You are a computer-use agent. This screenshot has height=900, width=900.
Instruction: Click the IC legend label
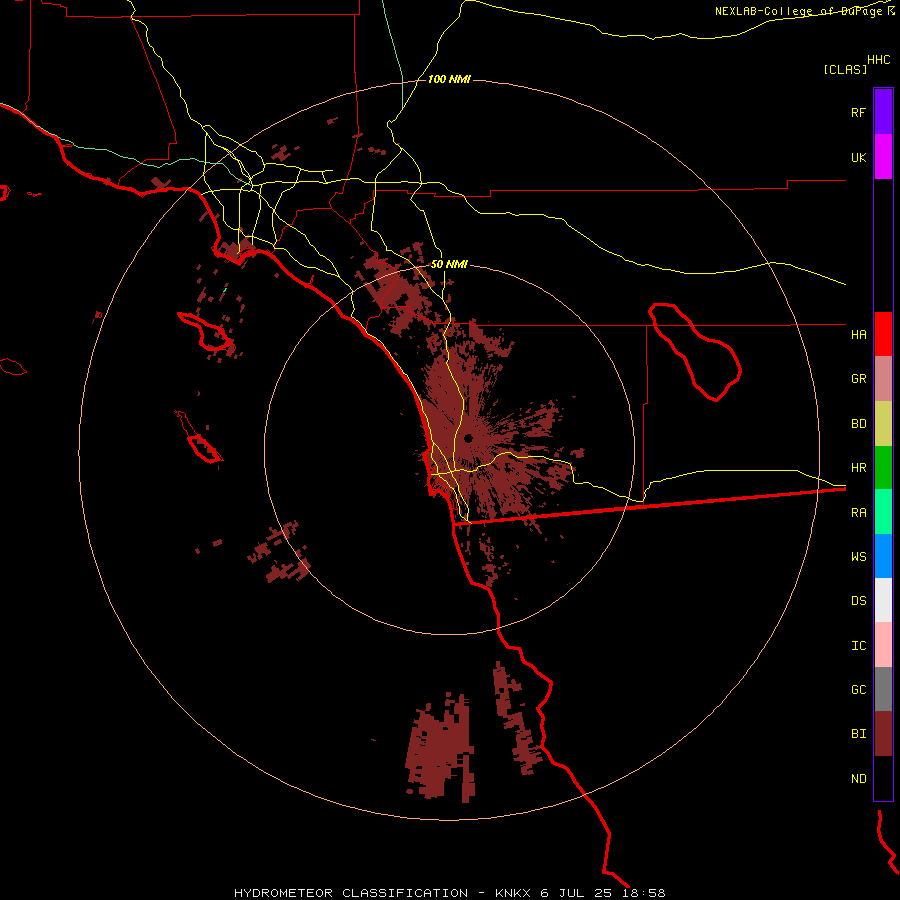(x=858, y=646)
